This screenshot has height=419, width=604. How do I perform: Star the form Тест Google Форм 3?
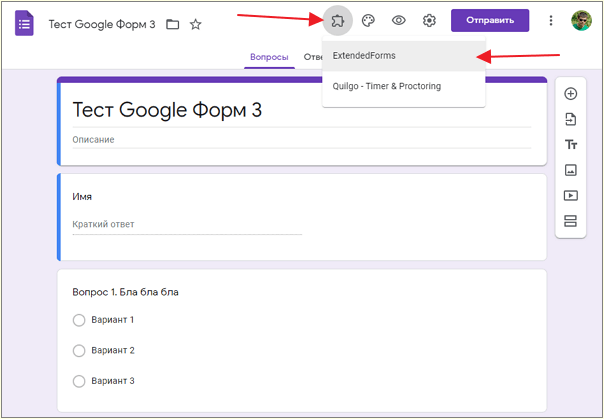coord(196,25)
